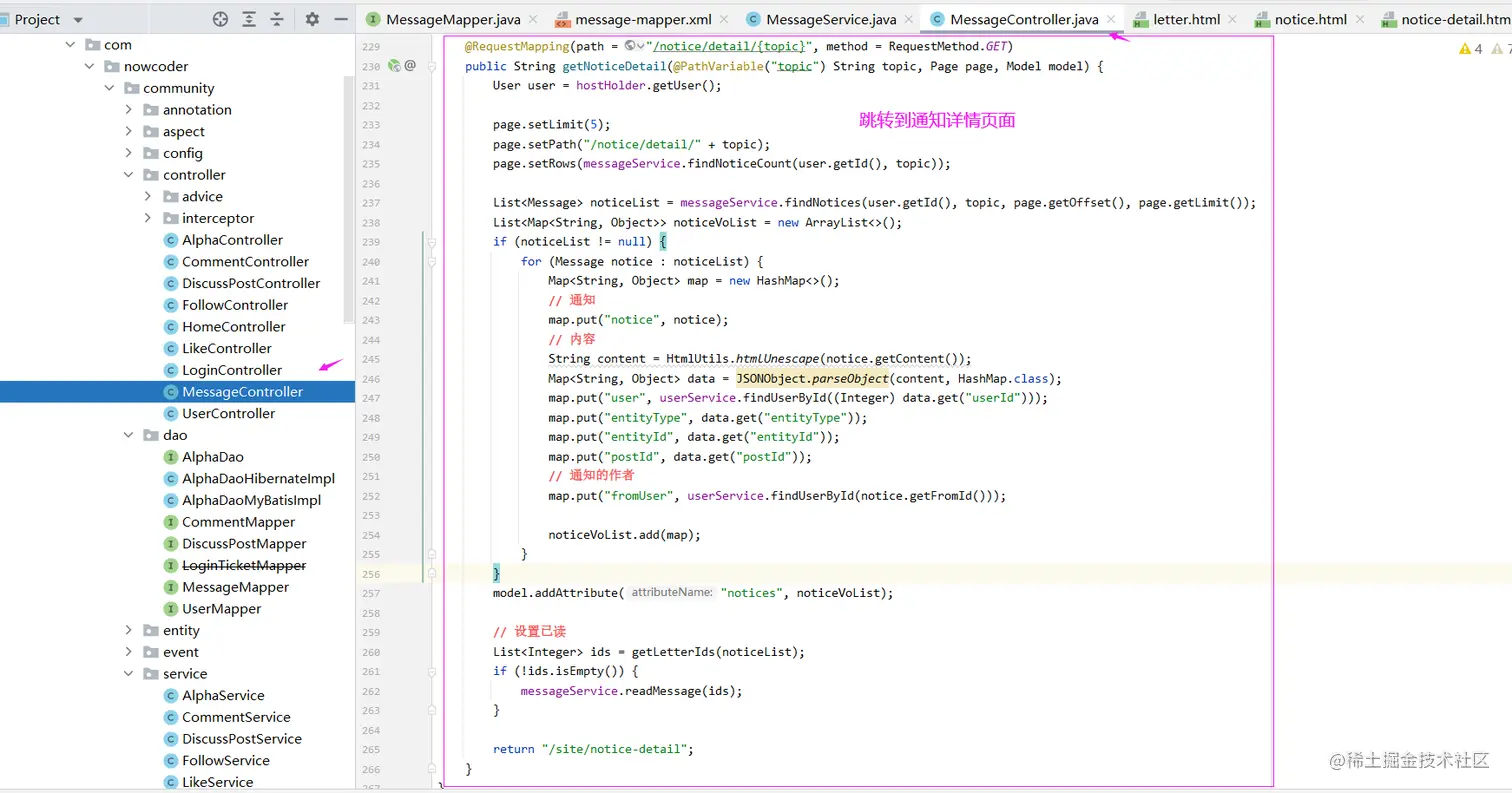Expand the advice folder
The height and width of the screenshot is (793, 1512).
coord(148,196)
